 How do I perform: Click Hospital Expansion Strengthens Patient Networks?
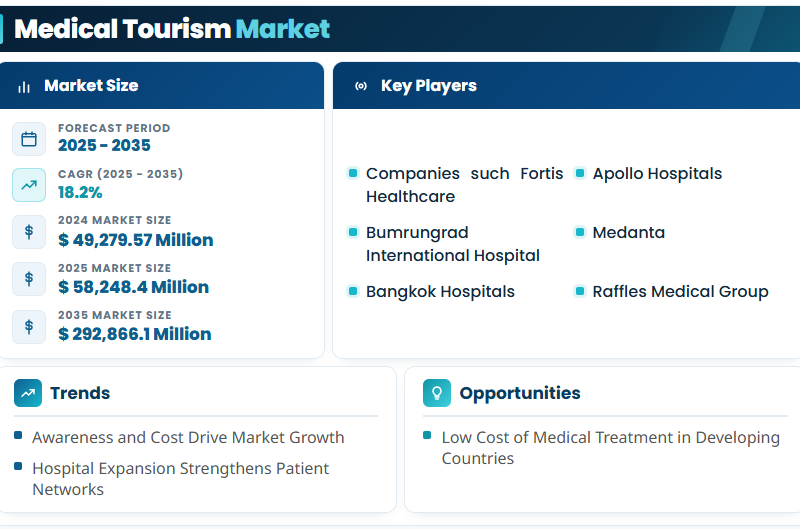pos(181,478)
